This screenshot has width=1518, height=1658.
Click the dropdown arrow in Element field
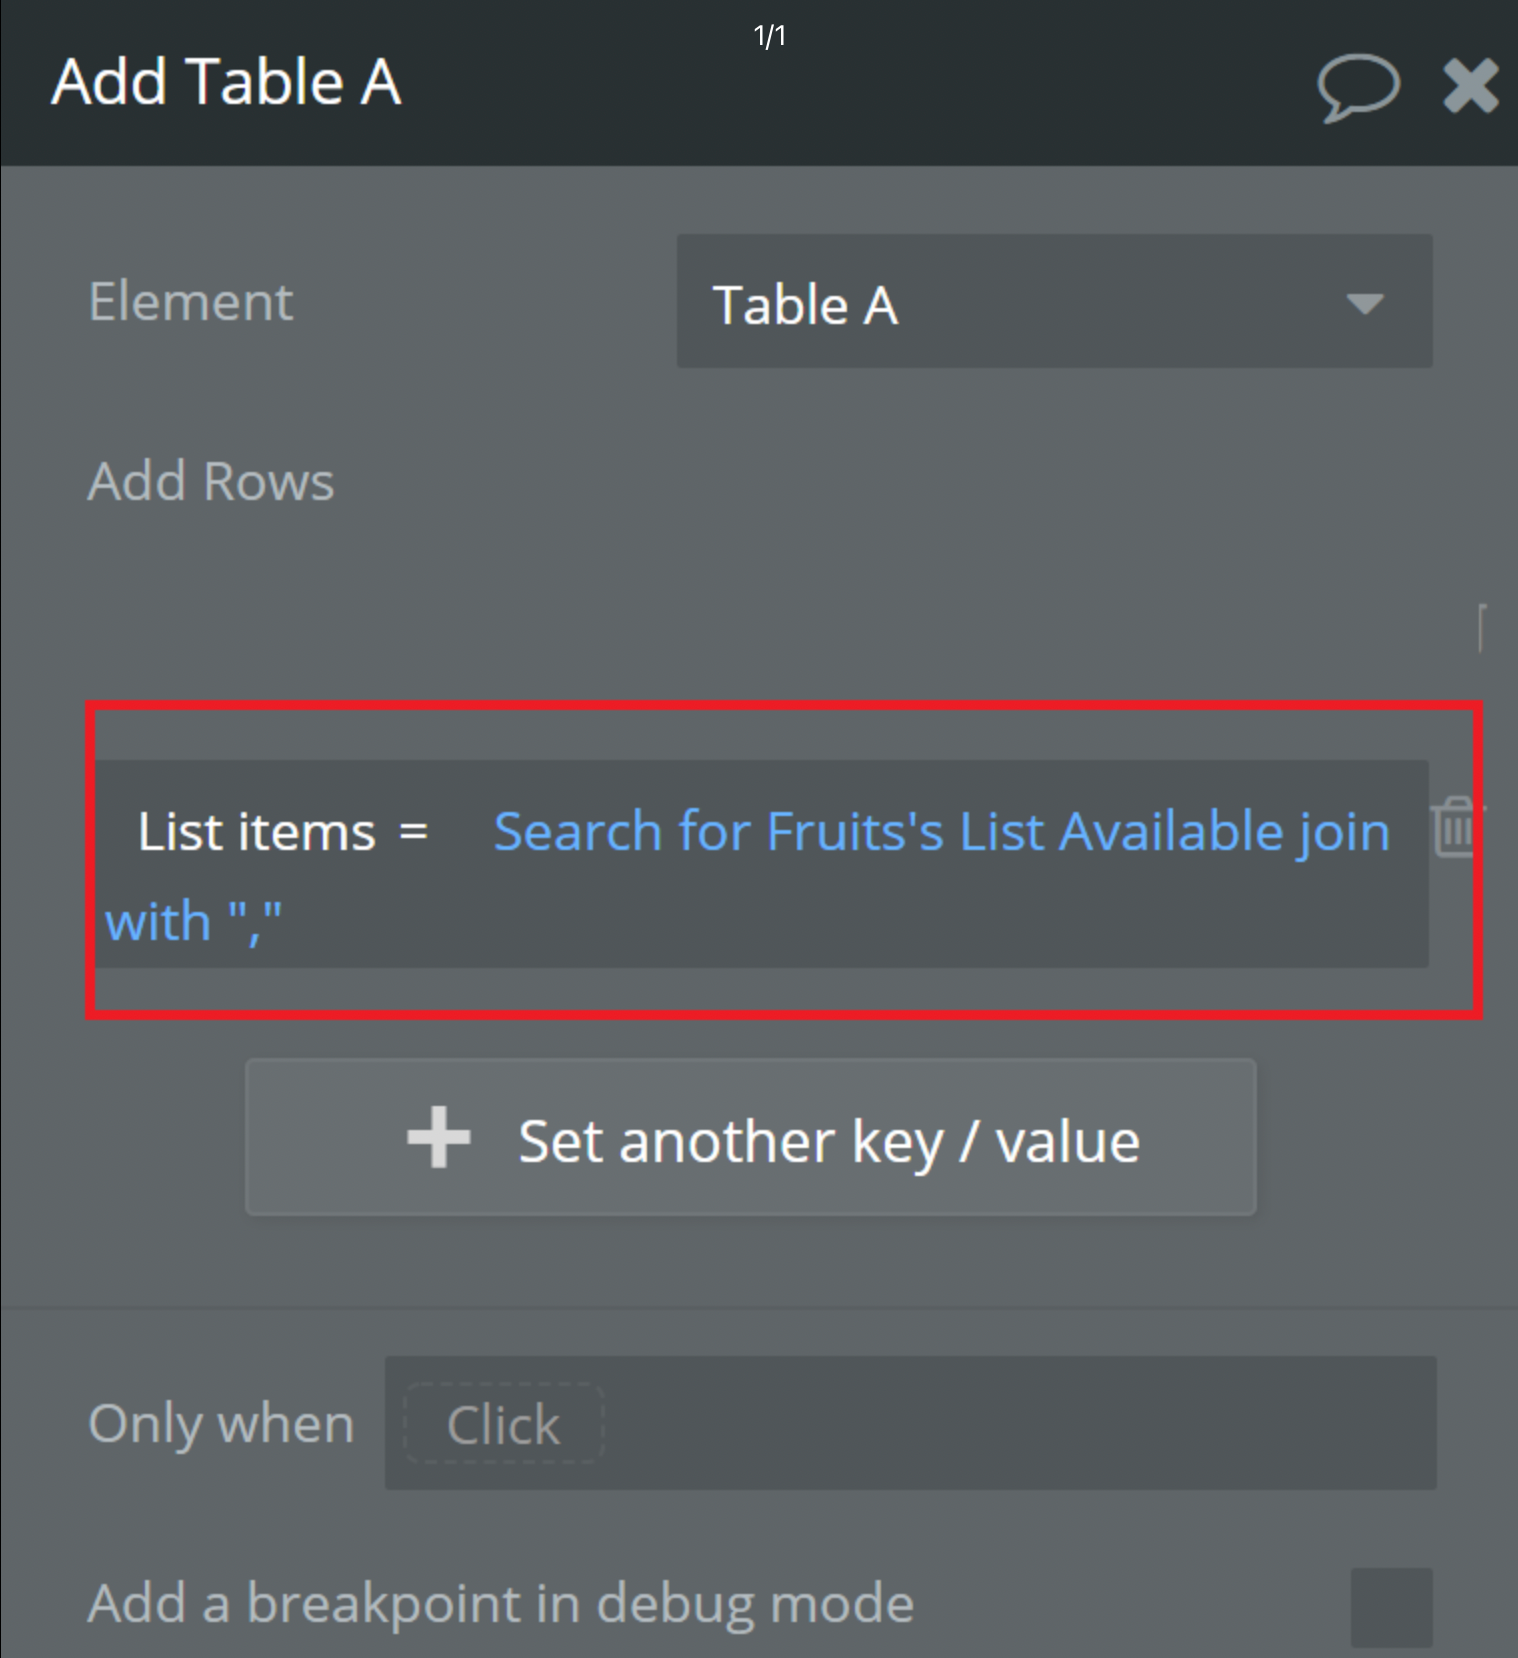click(x=1364, y=303)
